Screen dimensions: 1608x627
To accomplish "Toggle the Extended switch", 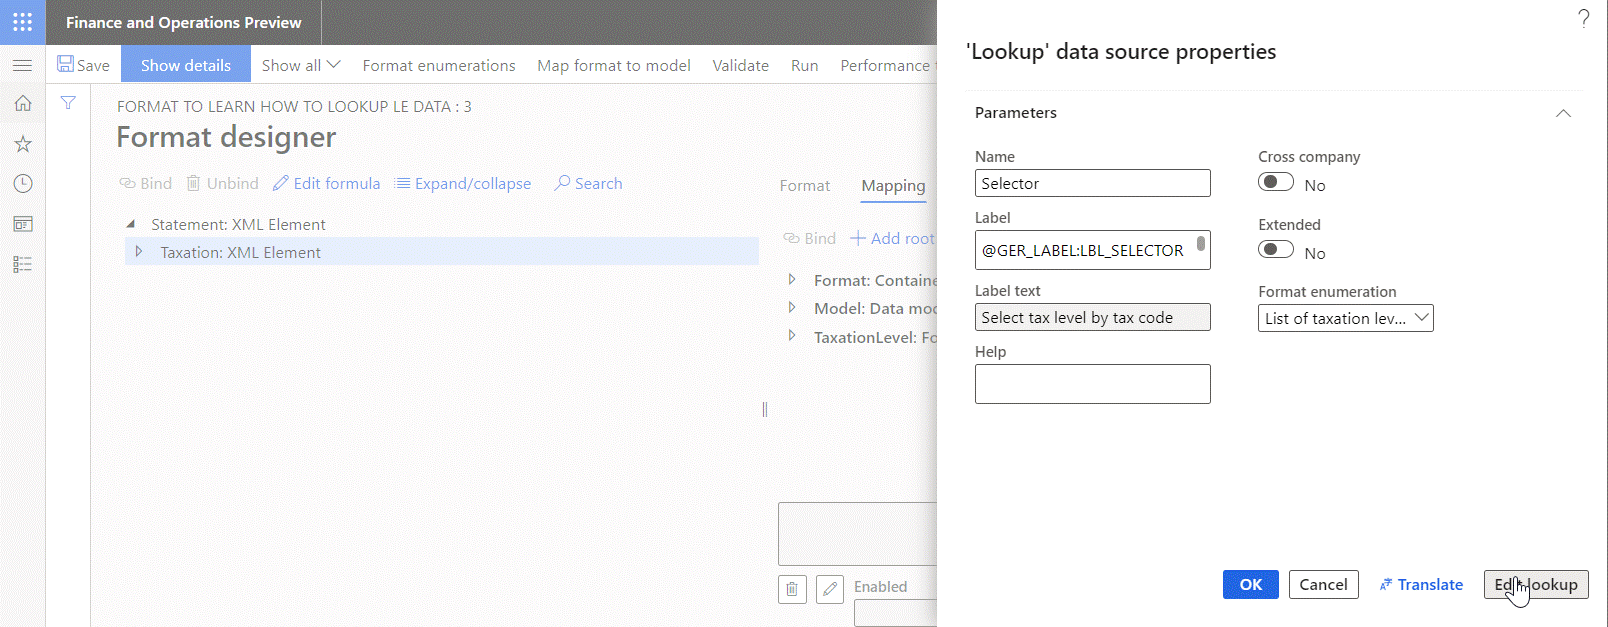I will 1276,250.
